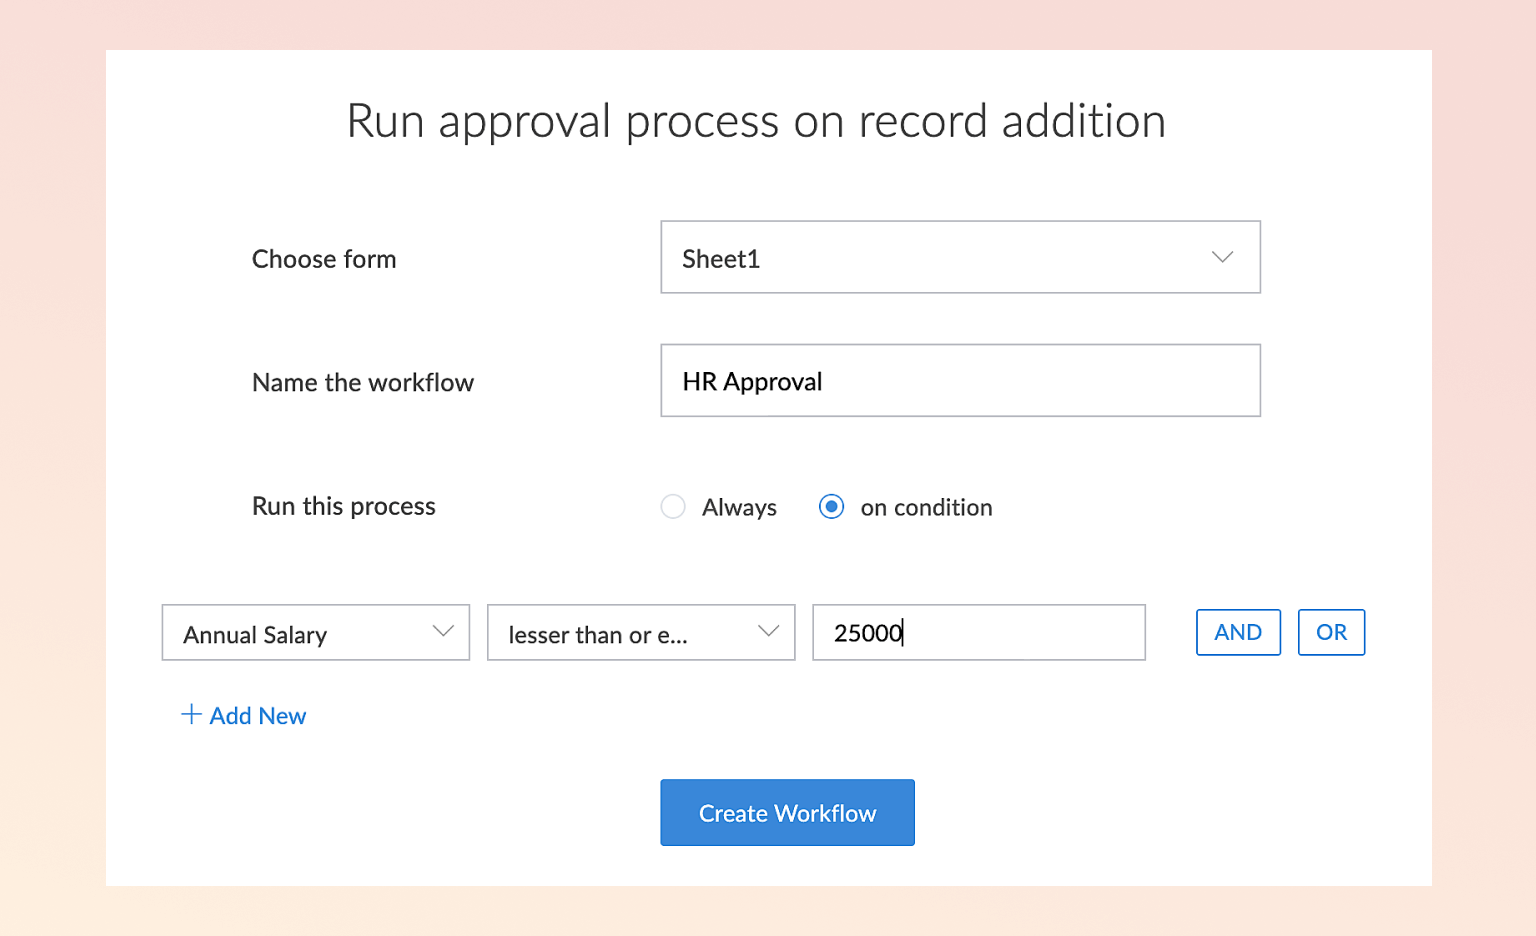The image size is (1536, 936).
Task: Click the plus icon beside Add New
Action: pos(191,714)
